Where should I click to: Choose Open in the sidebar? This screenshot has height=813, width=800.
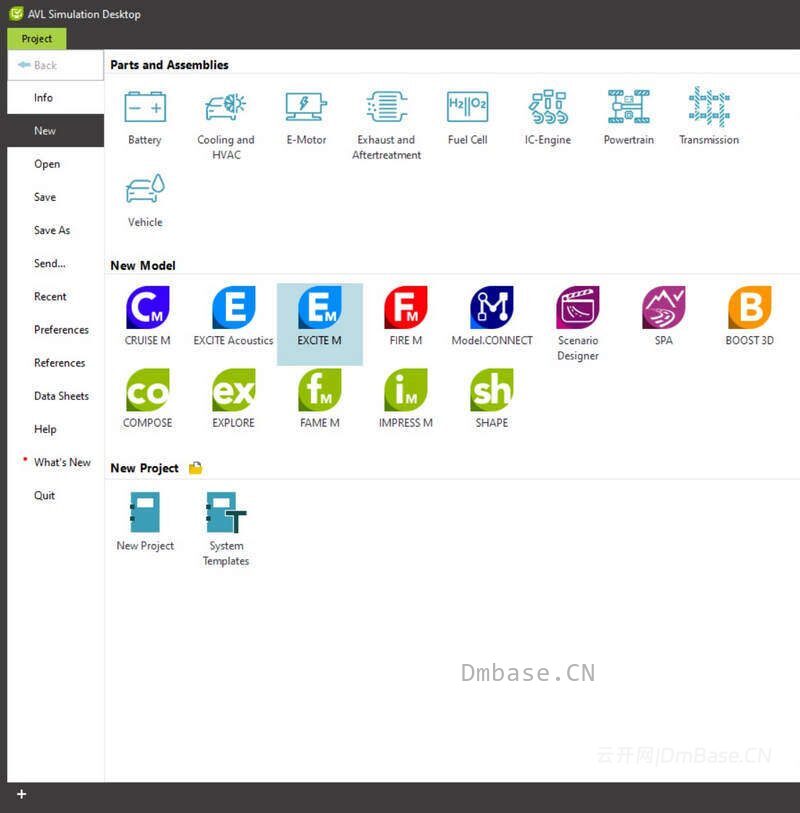click(x=55, y=164)
